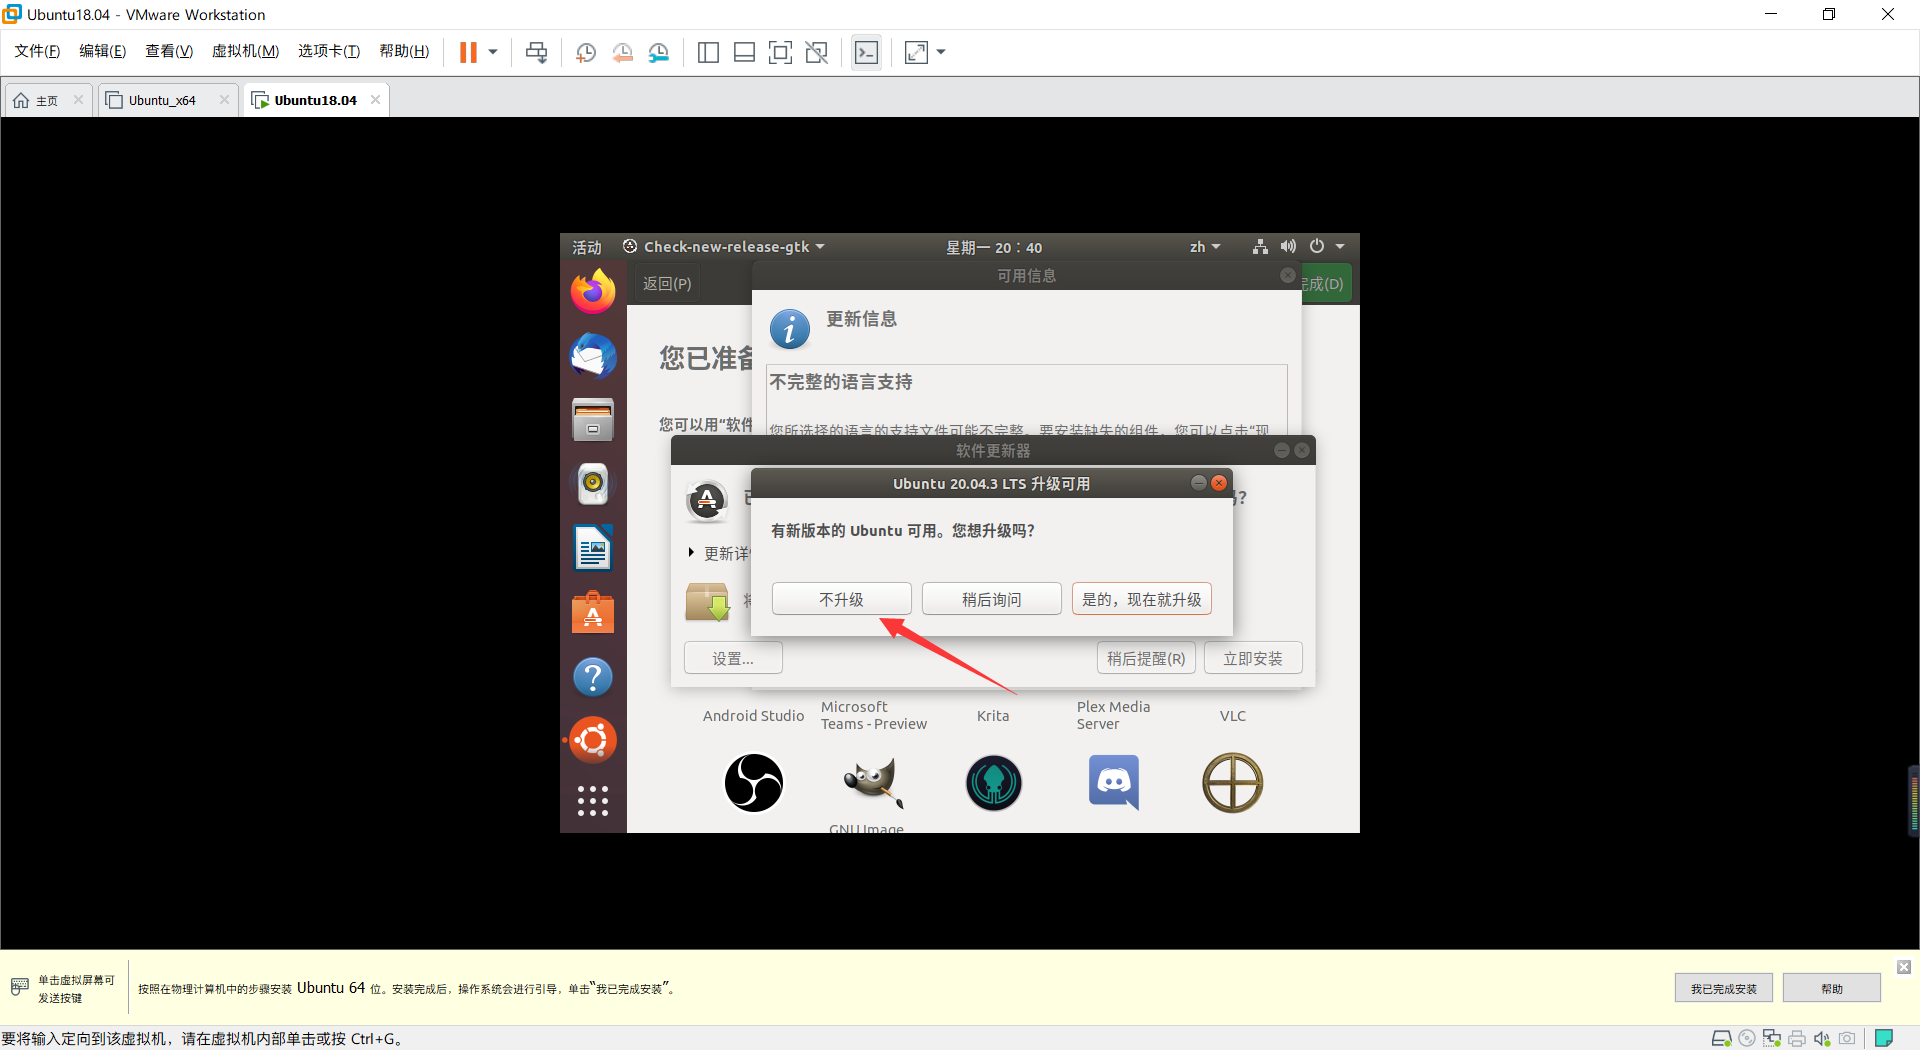Click 是的，现在就升级 button

pyautogui.click(x=1141, y=599)
